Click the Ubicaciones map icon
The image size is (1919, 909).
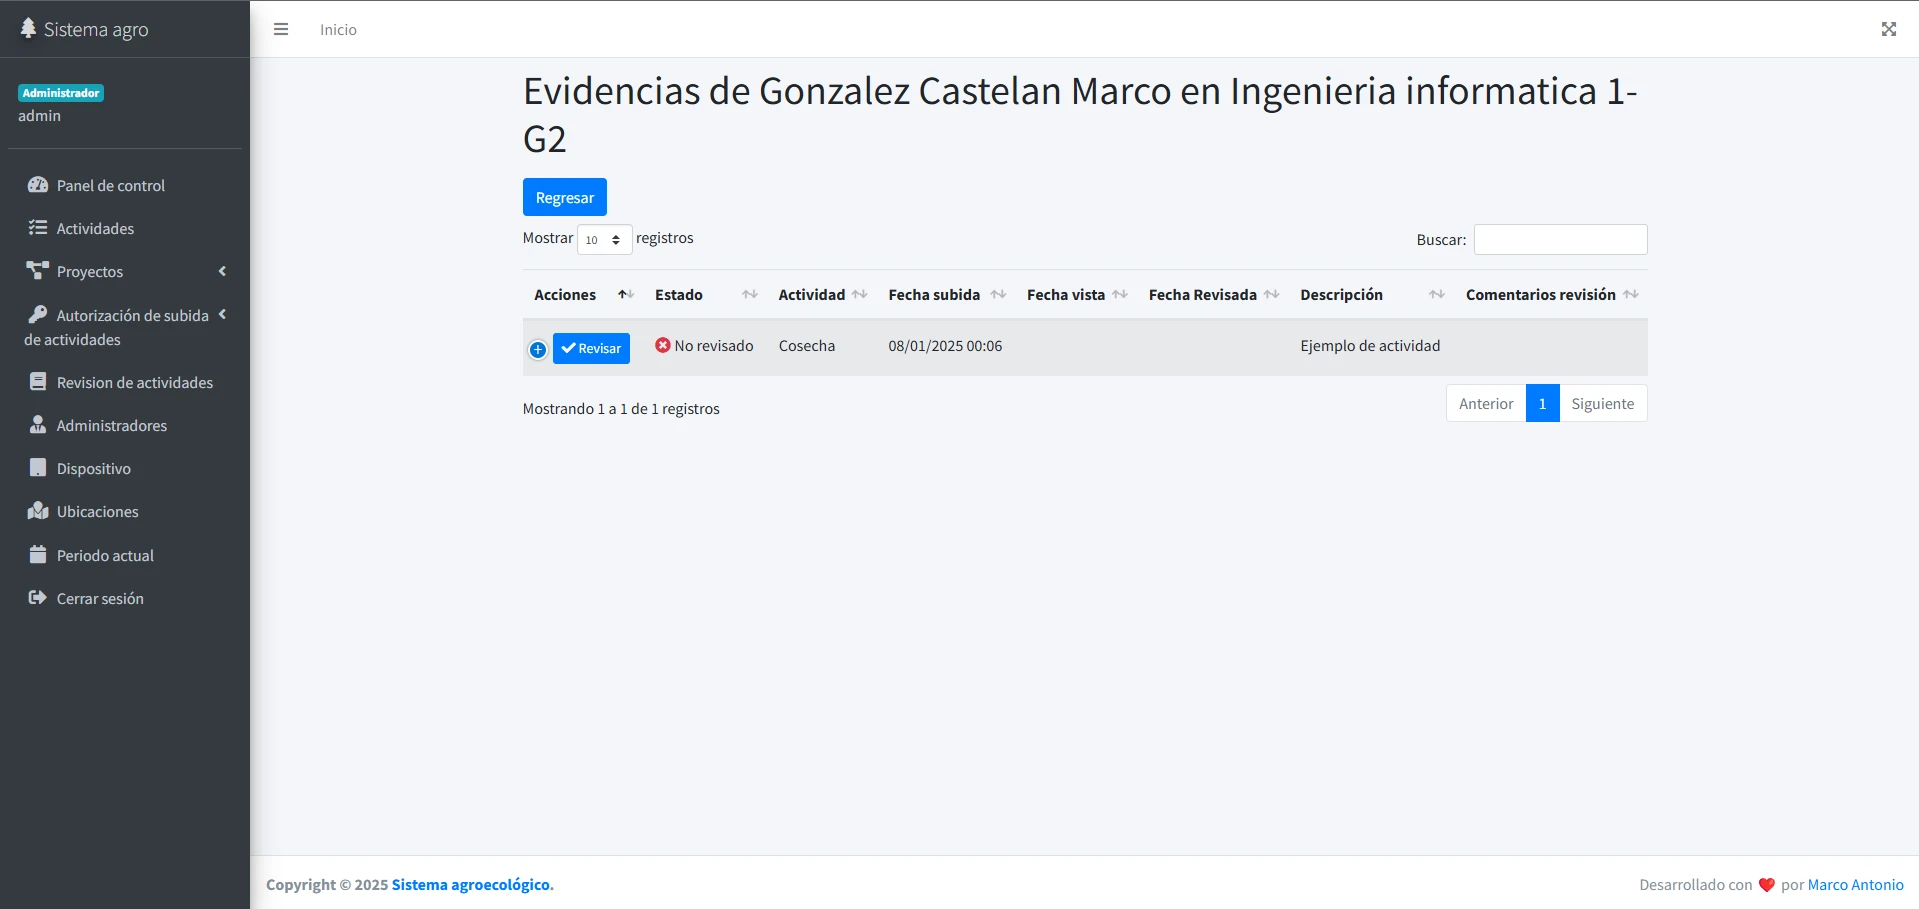pyautogui.click(x=38, y=511)
